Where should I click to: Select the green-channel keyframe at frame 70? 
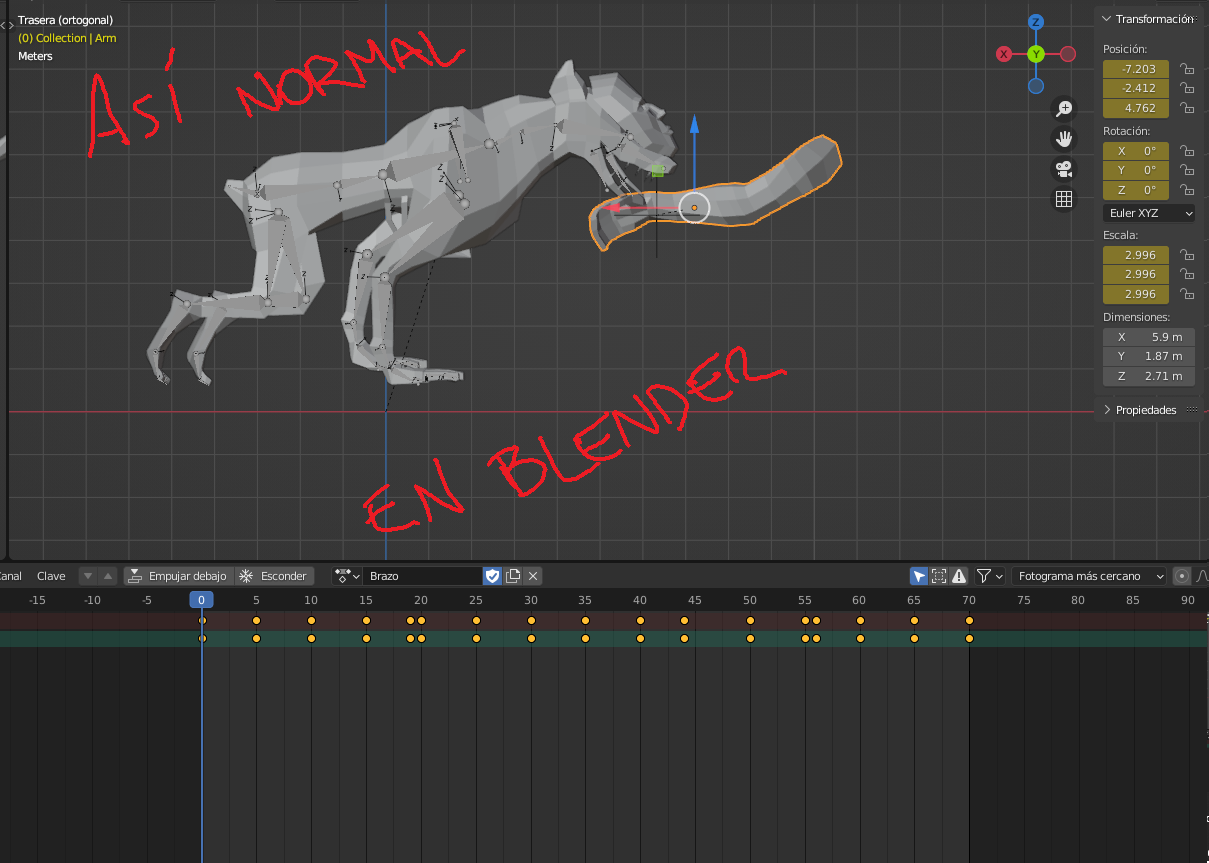[x=969, y=638]
